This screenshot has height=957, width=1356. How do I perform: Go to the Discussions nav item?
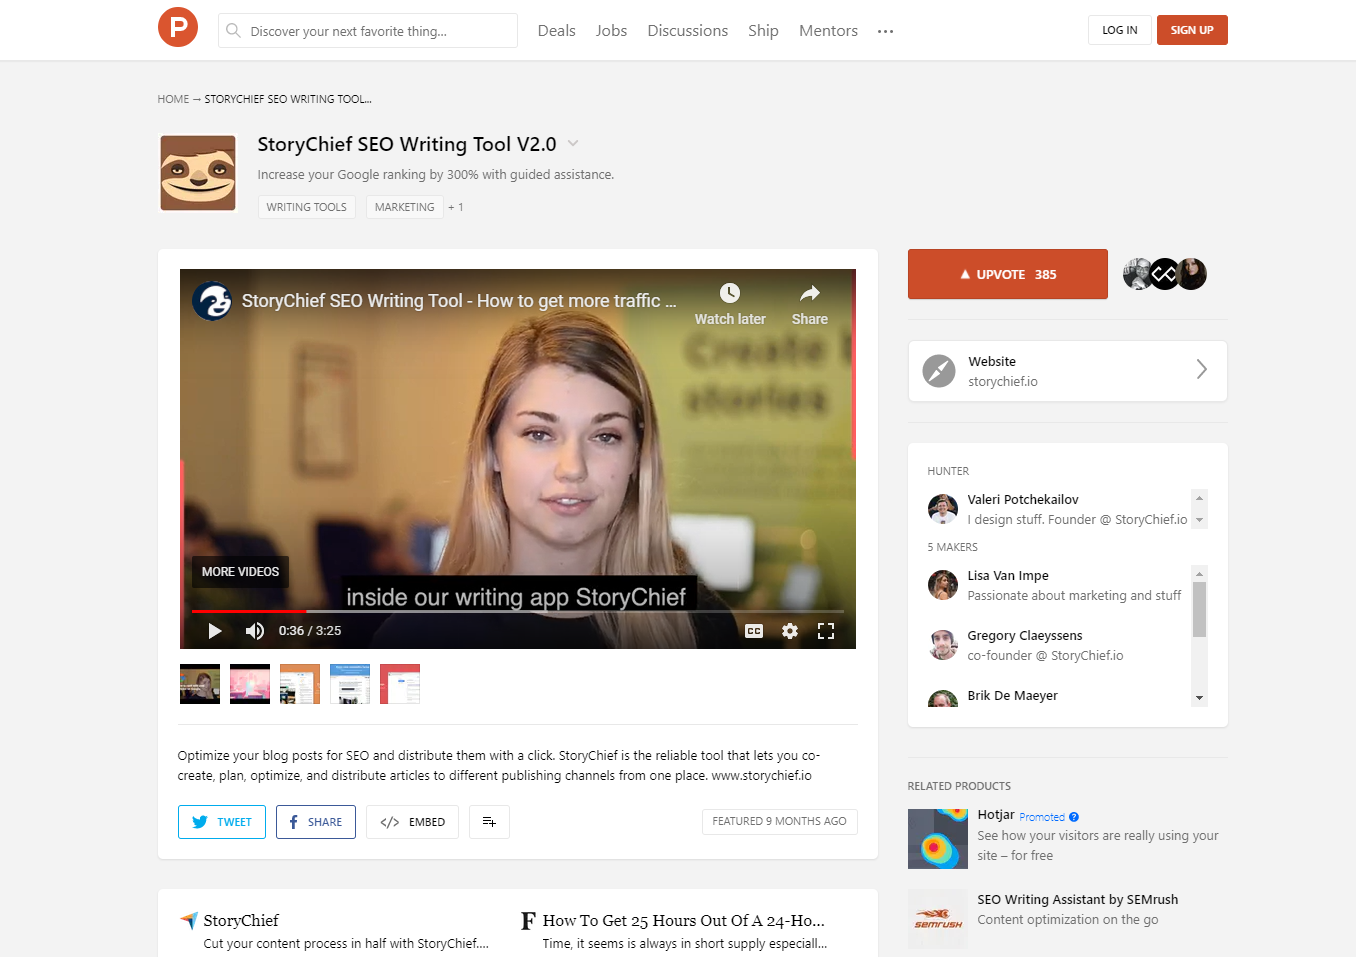(687, 31)
